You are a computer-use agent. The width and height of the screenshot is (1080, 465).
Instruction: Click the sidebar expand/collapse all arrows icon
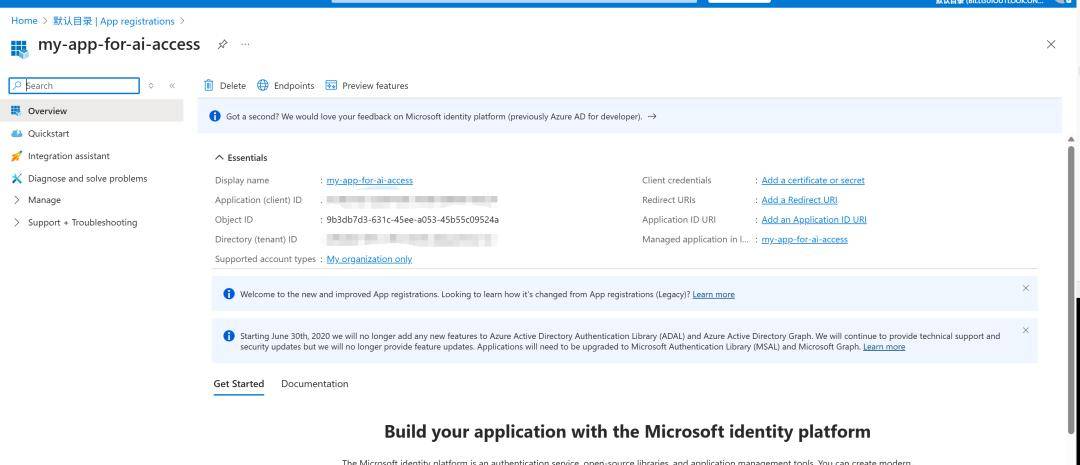pos(151,85)
